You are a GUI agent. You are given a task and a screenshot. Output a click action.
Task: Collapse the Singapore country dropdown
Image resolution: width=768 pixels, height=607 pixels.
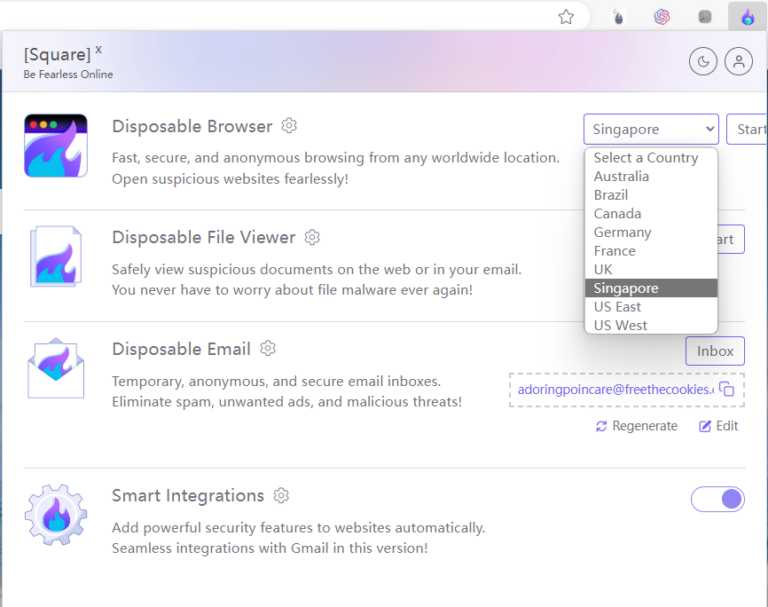pos(651,129)
